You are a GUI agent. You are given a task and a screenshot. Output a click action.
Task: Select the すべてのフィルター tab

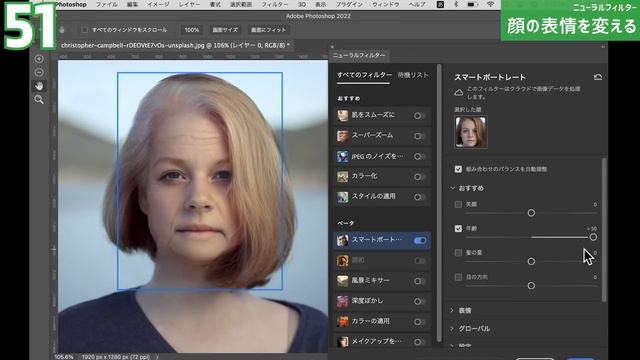click(364, 75)
